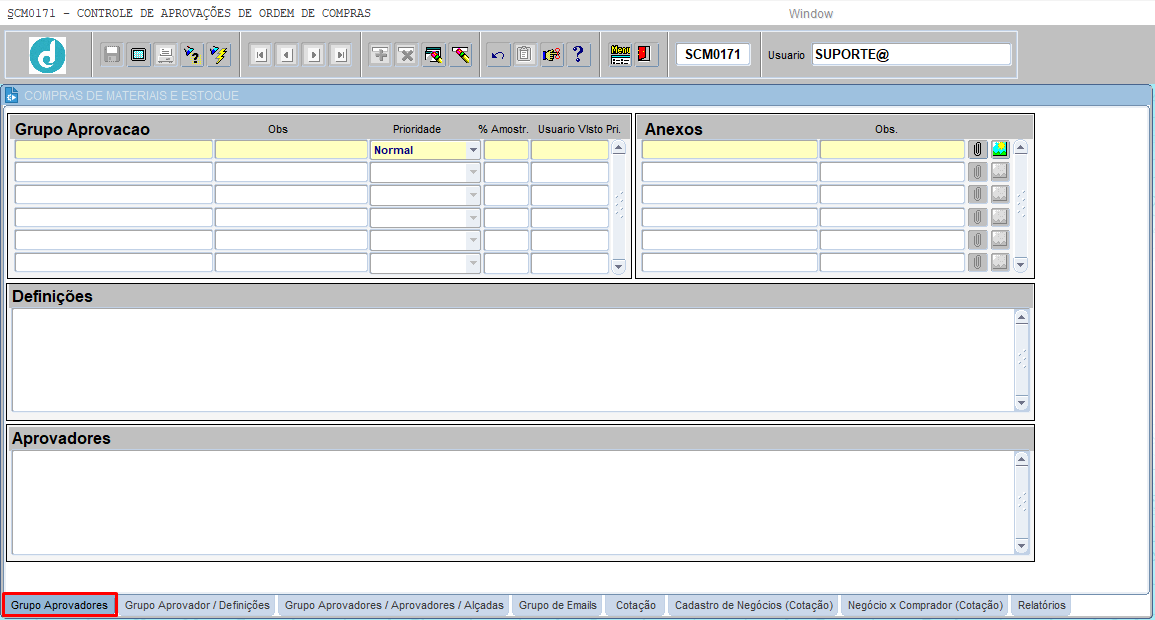Click the Menu icon in the toolbar
The height and width of the screenshot is (620, 1155).
(x=620, y=54)
